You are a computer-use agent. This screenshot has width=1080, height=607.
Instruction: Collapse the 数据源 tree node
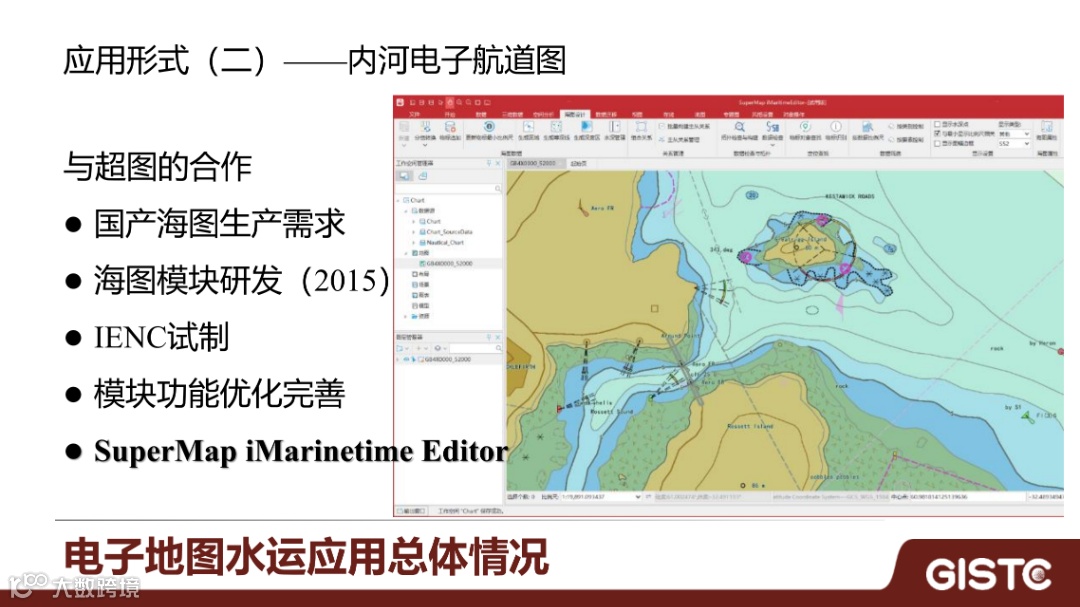(x=406, y=211)
